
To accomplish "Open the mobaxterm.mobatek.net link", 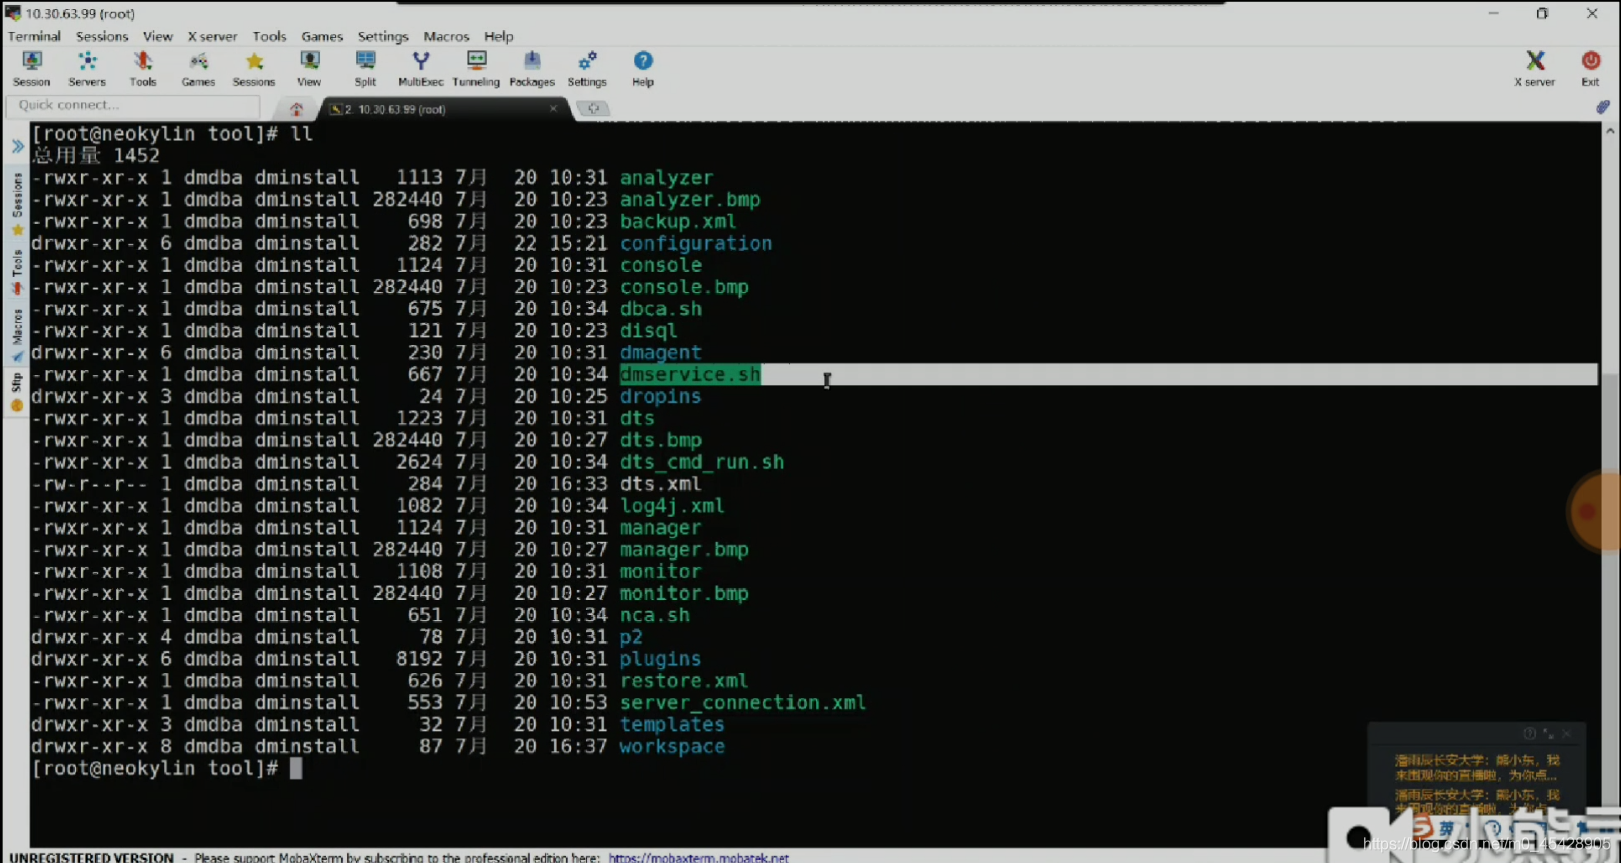I will point(698,857).
